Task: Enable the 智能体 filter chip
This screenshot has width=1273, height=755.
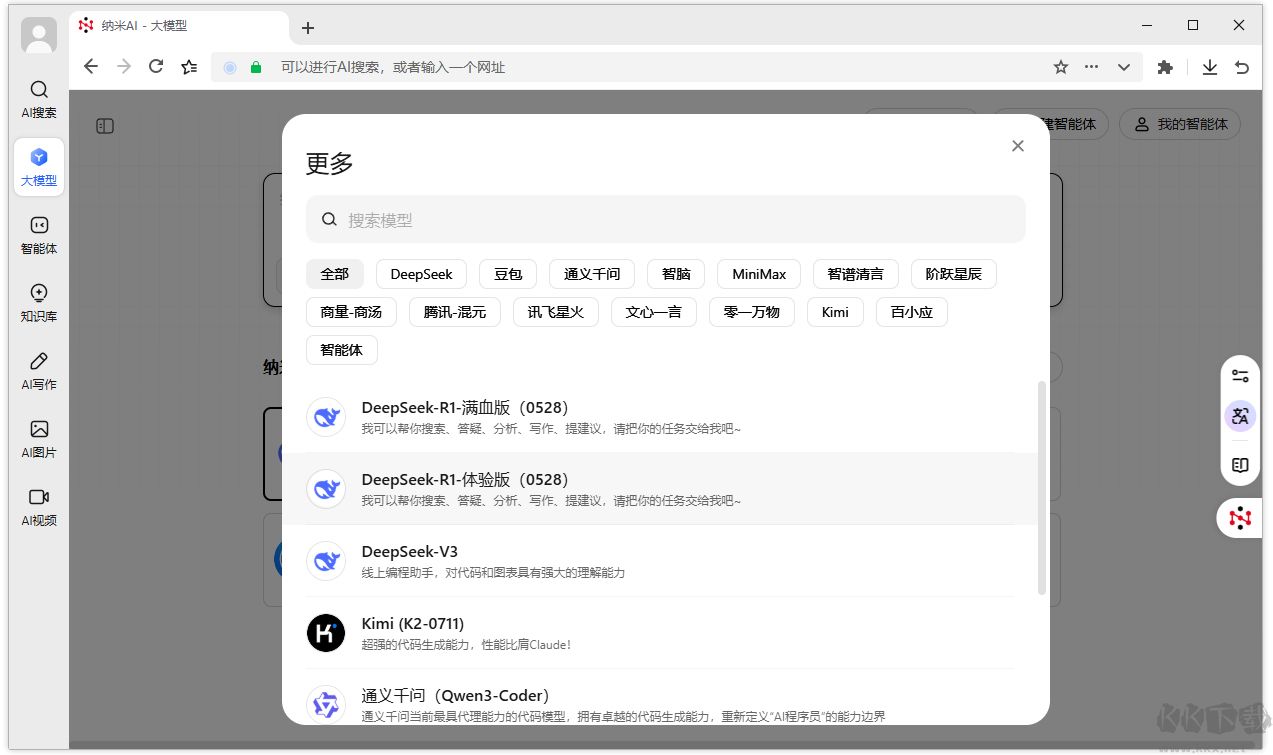Action: pyautogui.click(x=341, y=349)
